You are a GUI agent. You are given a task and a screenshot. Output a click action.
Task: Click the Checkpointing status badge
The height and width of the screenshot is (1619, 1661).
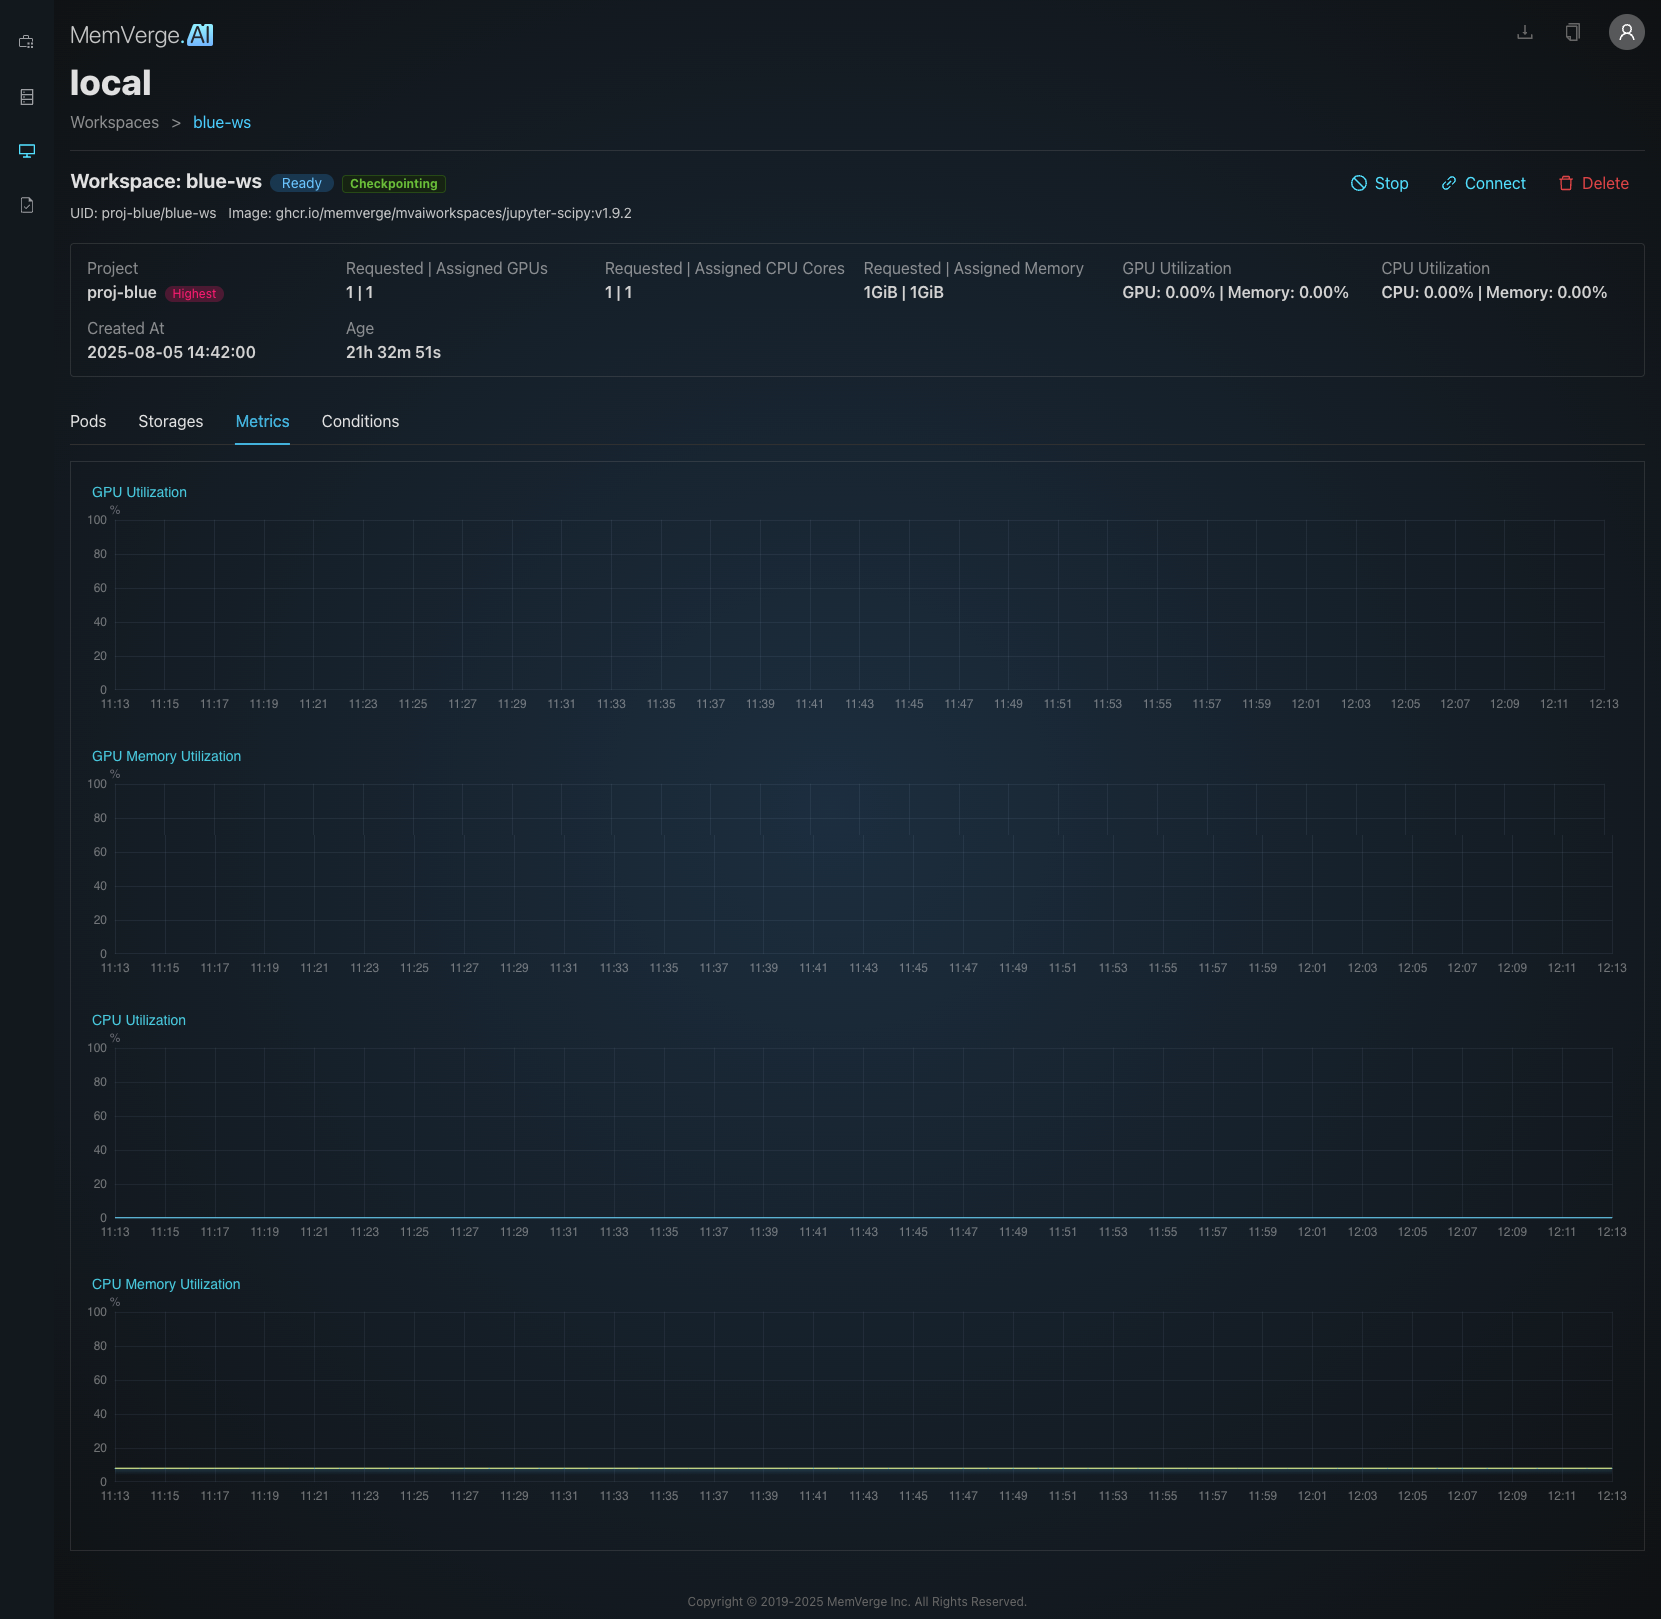click(x=393, y=184)
